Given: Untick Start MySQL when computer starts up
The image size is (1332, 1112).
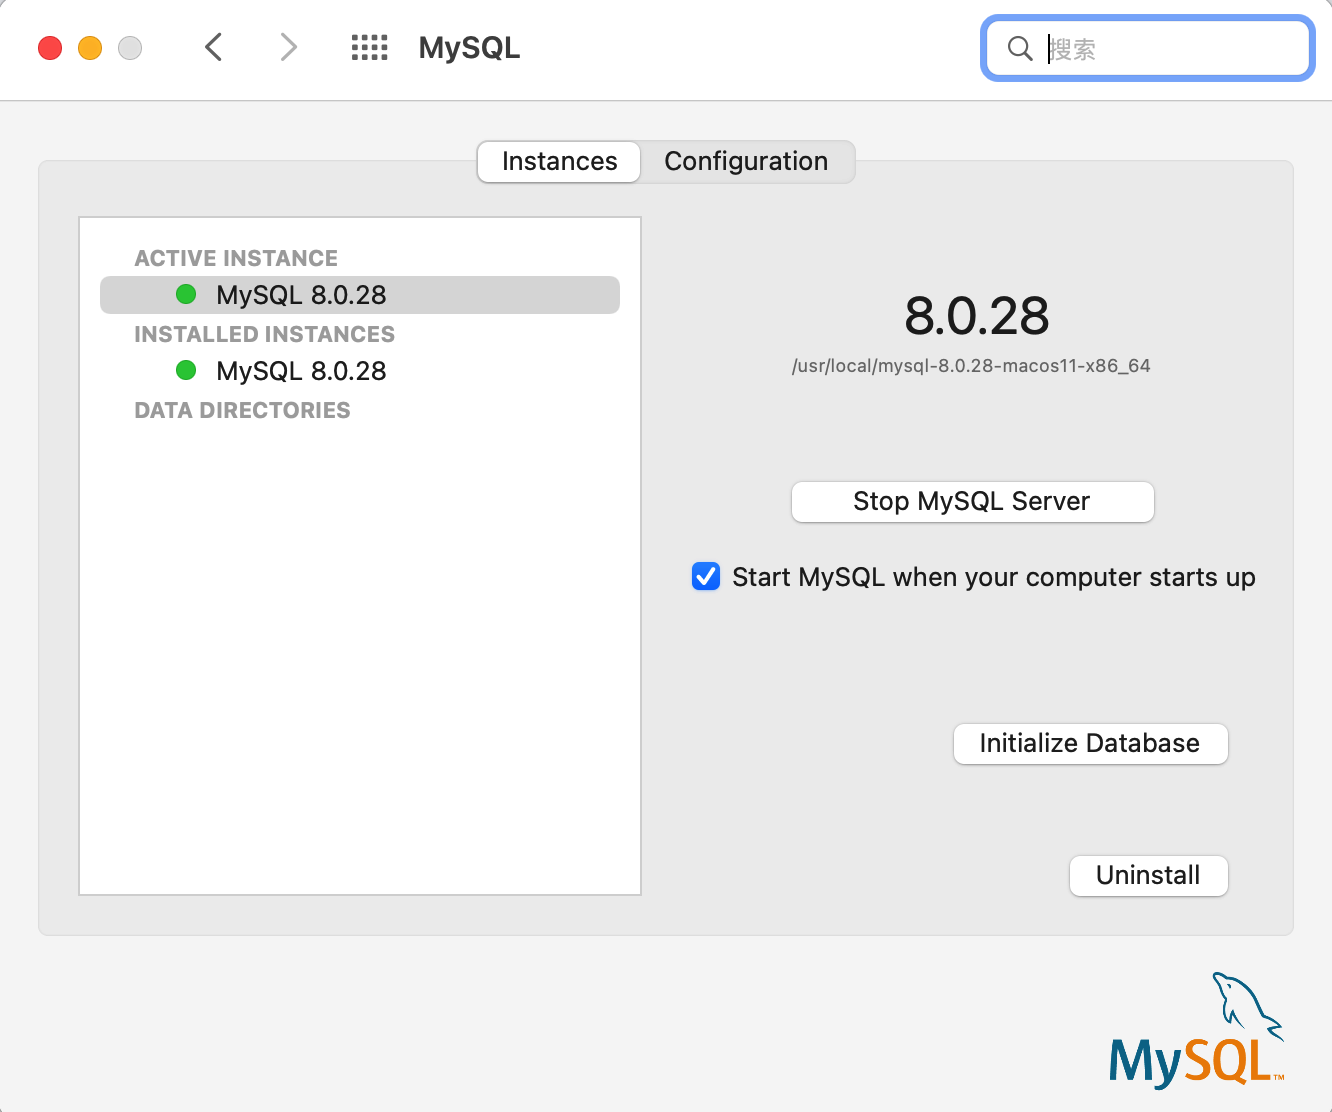Looking at the screenshot, I should click(x=706, y=577).
